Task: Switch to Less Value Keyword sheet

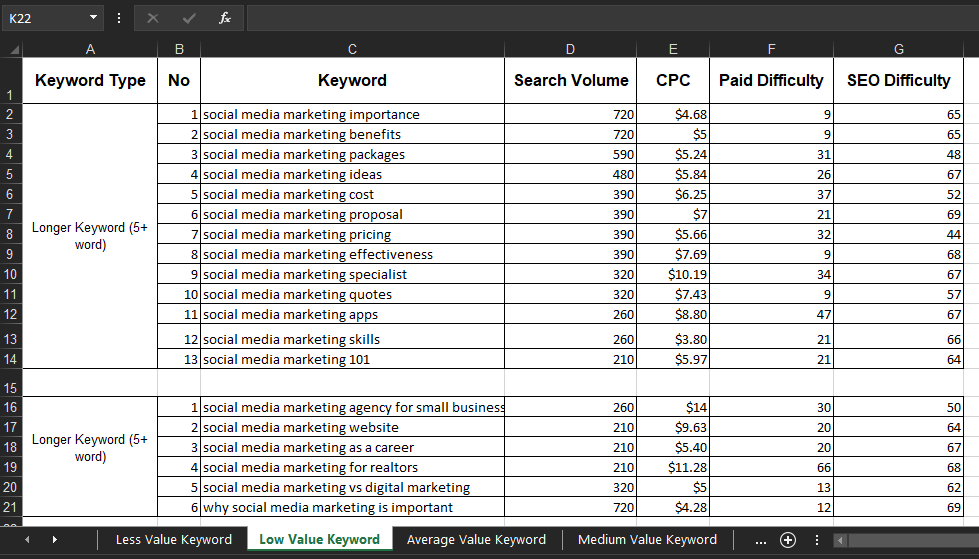Action: 173,540
